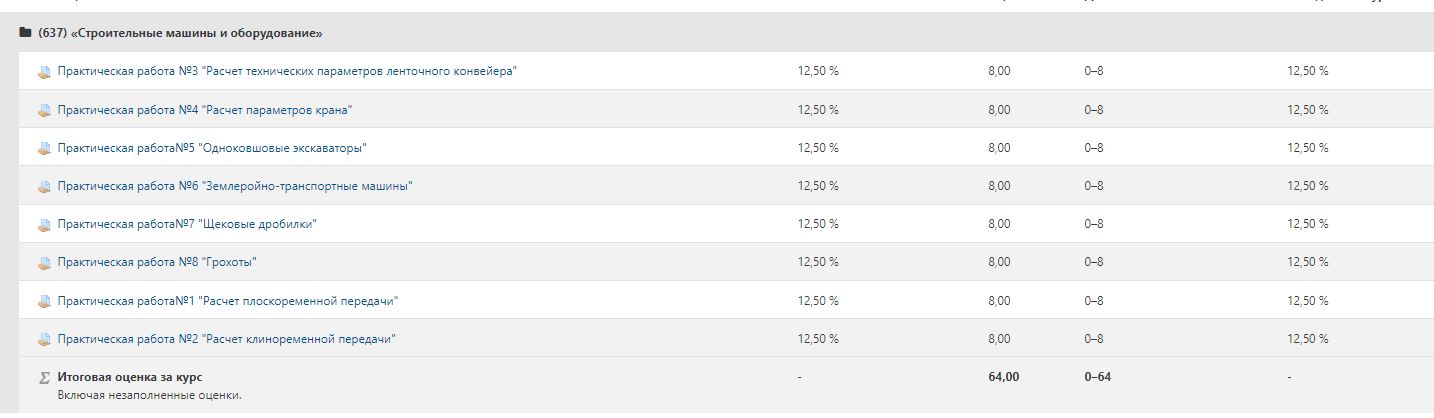This screenshot has height=418, width=1434.
Task: Open "Расчет параметров крана" assignment link
Action: pyautogui.click(x=205, y=109)
